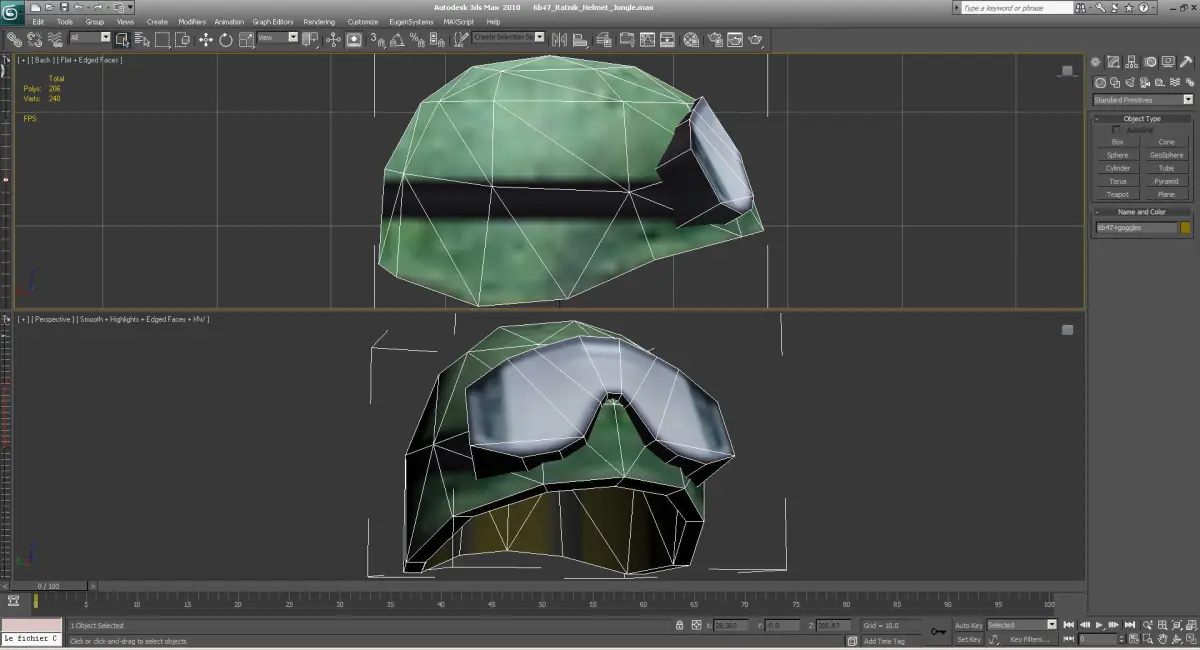Click the Key Filters button
The height and width of the screenshot is (650, 1200).
[1029, 639]
